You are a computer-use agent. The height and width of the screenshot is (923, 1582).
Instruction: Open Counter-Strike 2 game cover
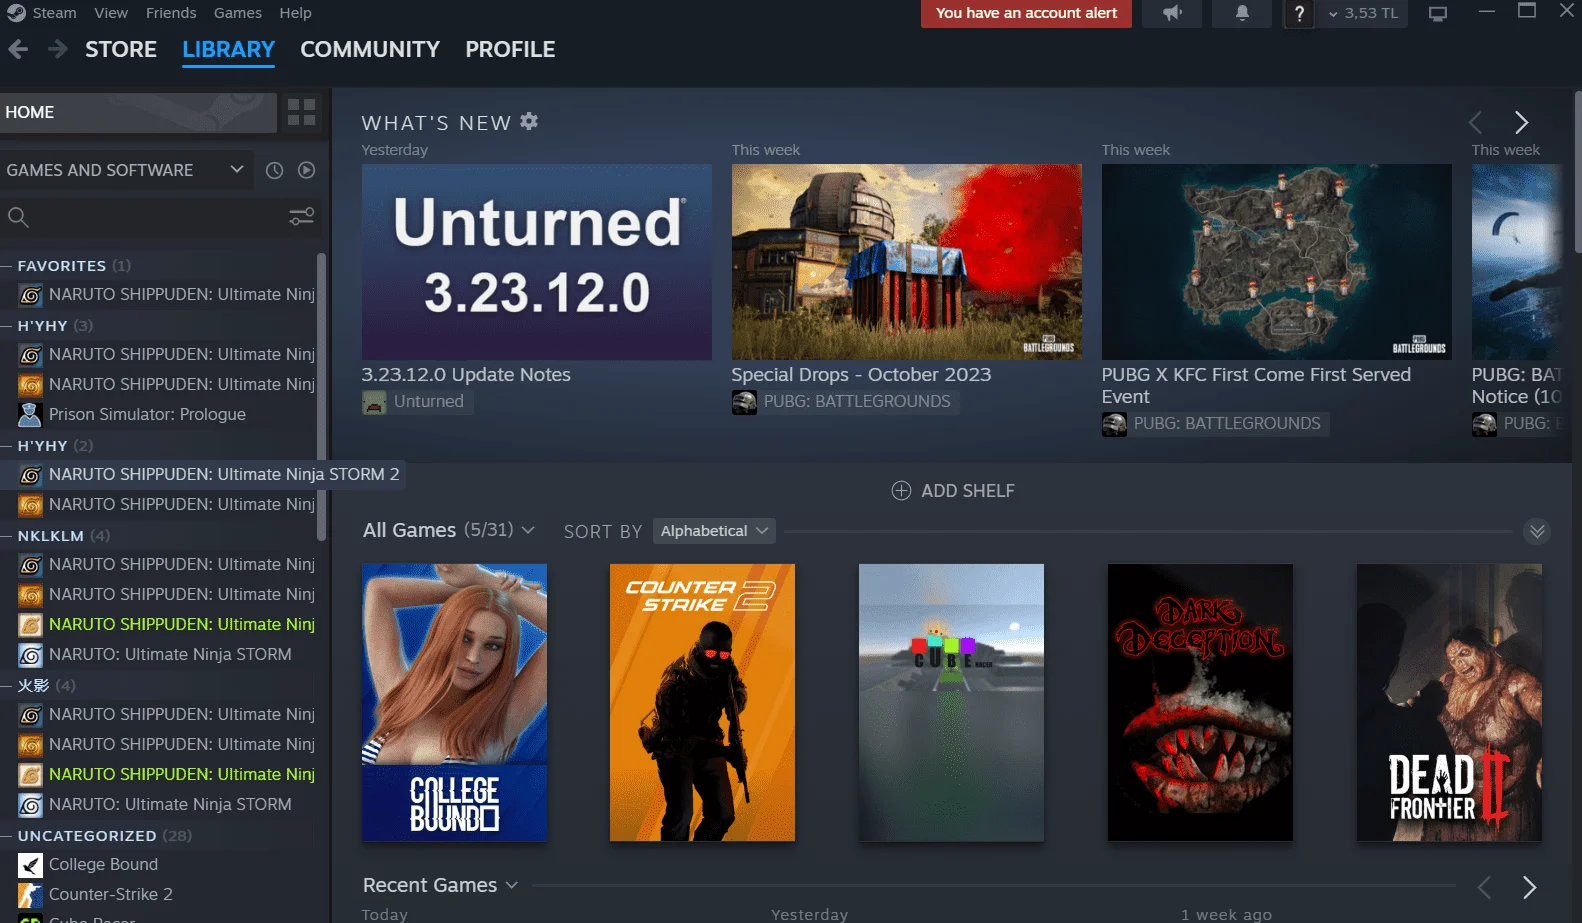pos(702,702)
